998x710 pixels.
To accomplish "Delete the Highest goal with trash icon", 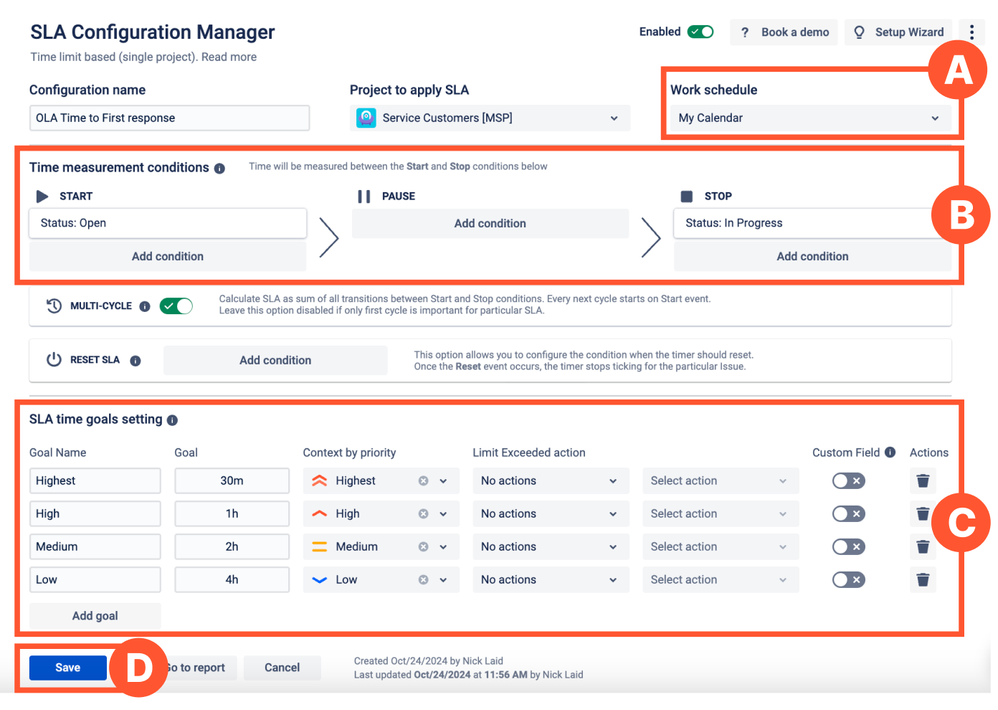I will click(923, 481).
